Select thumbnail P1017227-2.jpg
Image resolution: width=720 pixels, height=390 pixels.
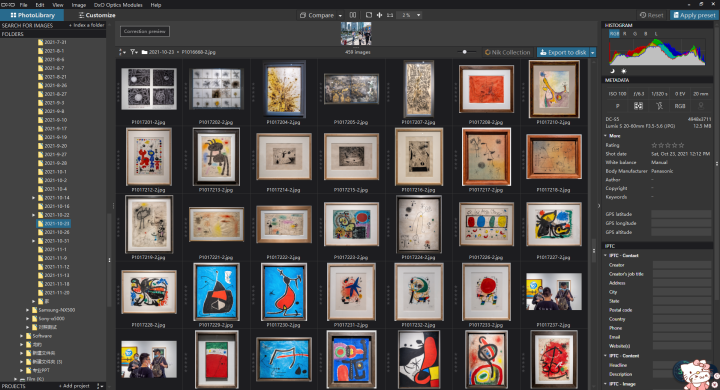coord(554,224)
